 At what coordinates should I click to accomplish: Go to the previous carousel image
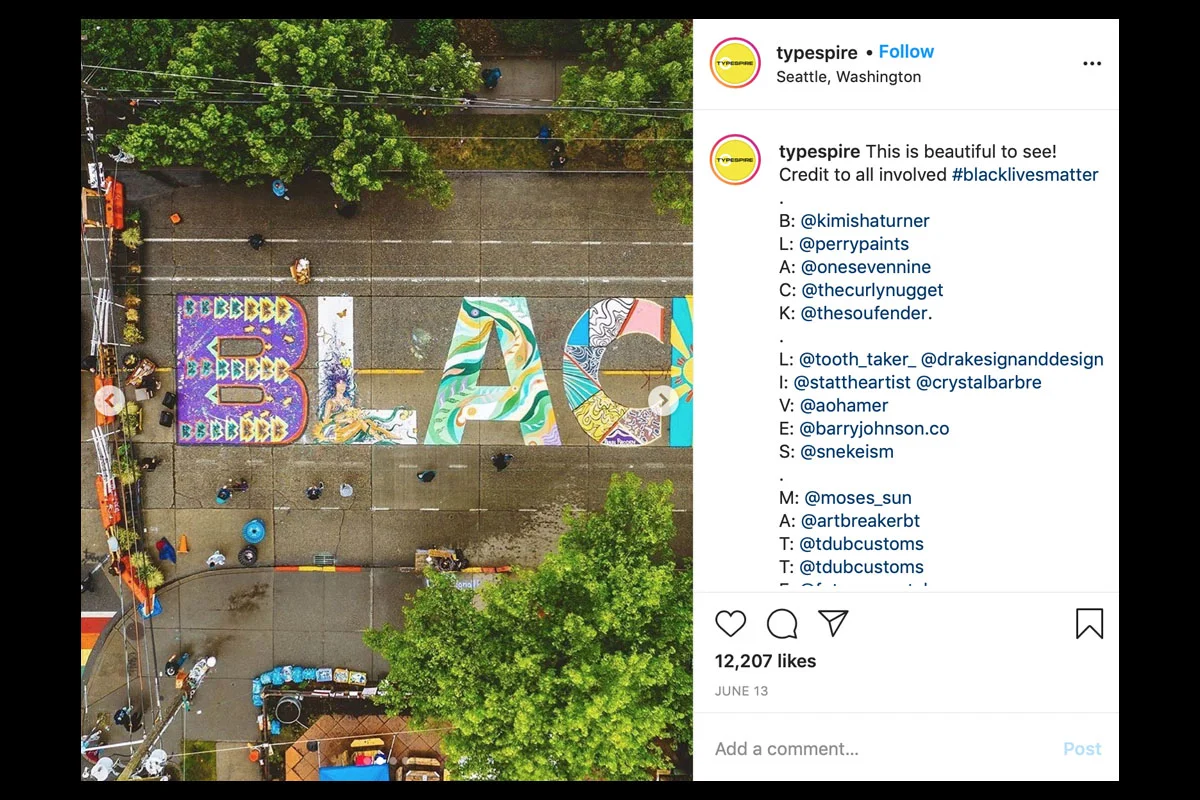(110, 401)
